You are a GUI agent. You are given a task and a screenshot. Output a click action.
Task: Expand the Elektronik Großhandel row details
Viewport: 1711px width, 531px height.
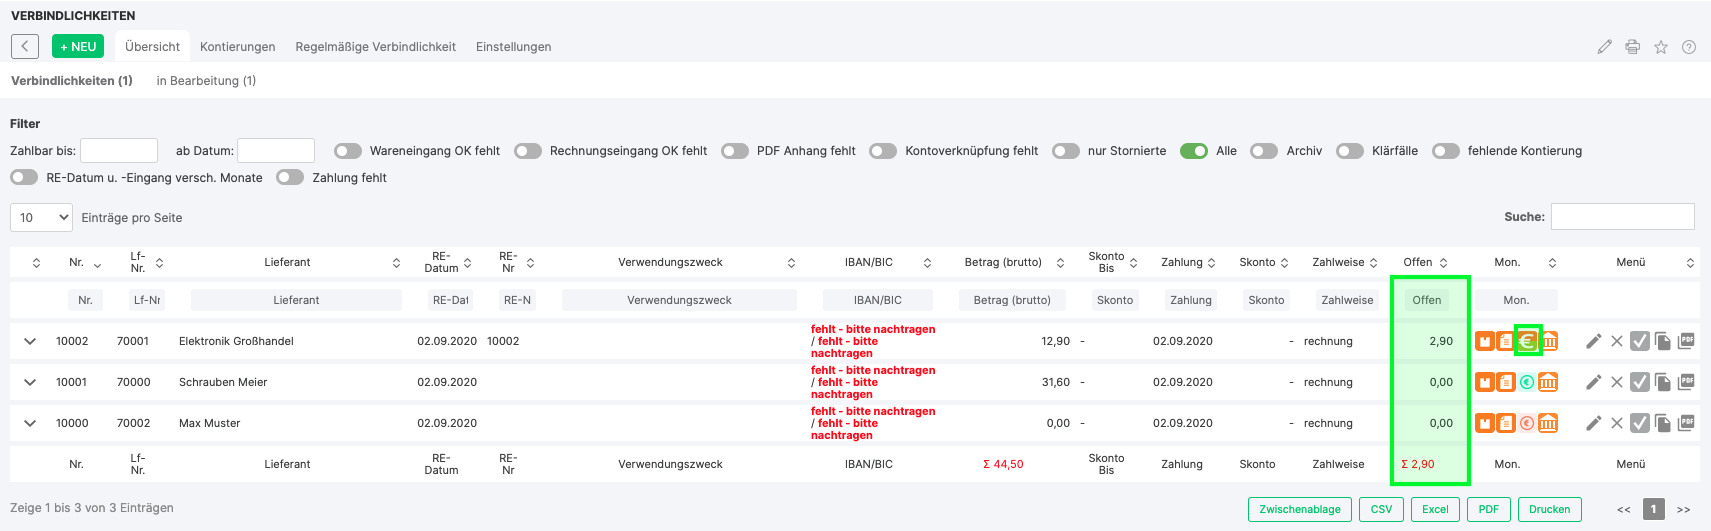30,341
